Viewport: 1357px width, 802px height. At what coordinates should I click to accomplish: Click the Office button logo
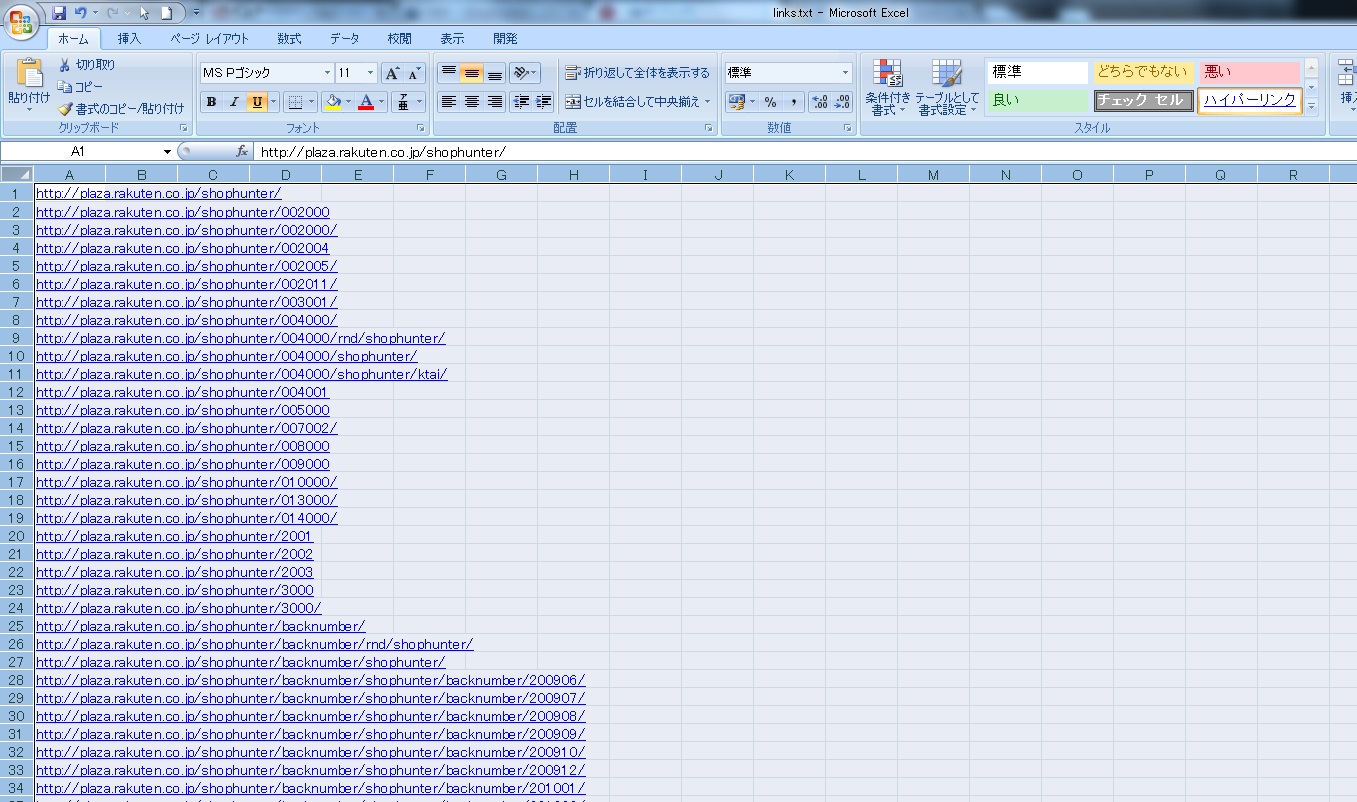pyautogui.click(x=21, y=21)
